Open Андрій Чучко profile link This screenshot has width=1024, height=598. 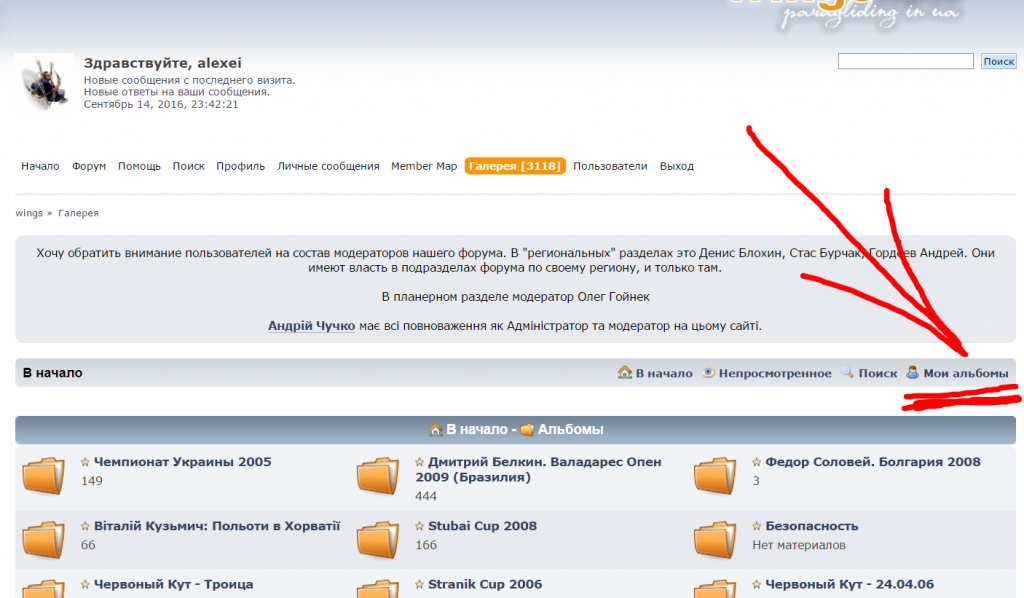coord(311,326)
